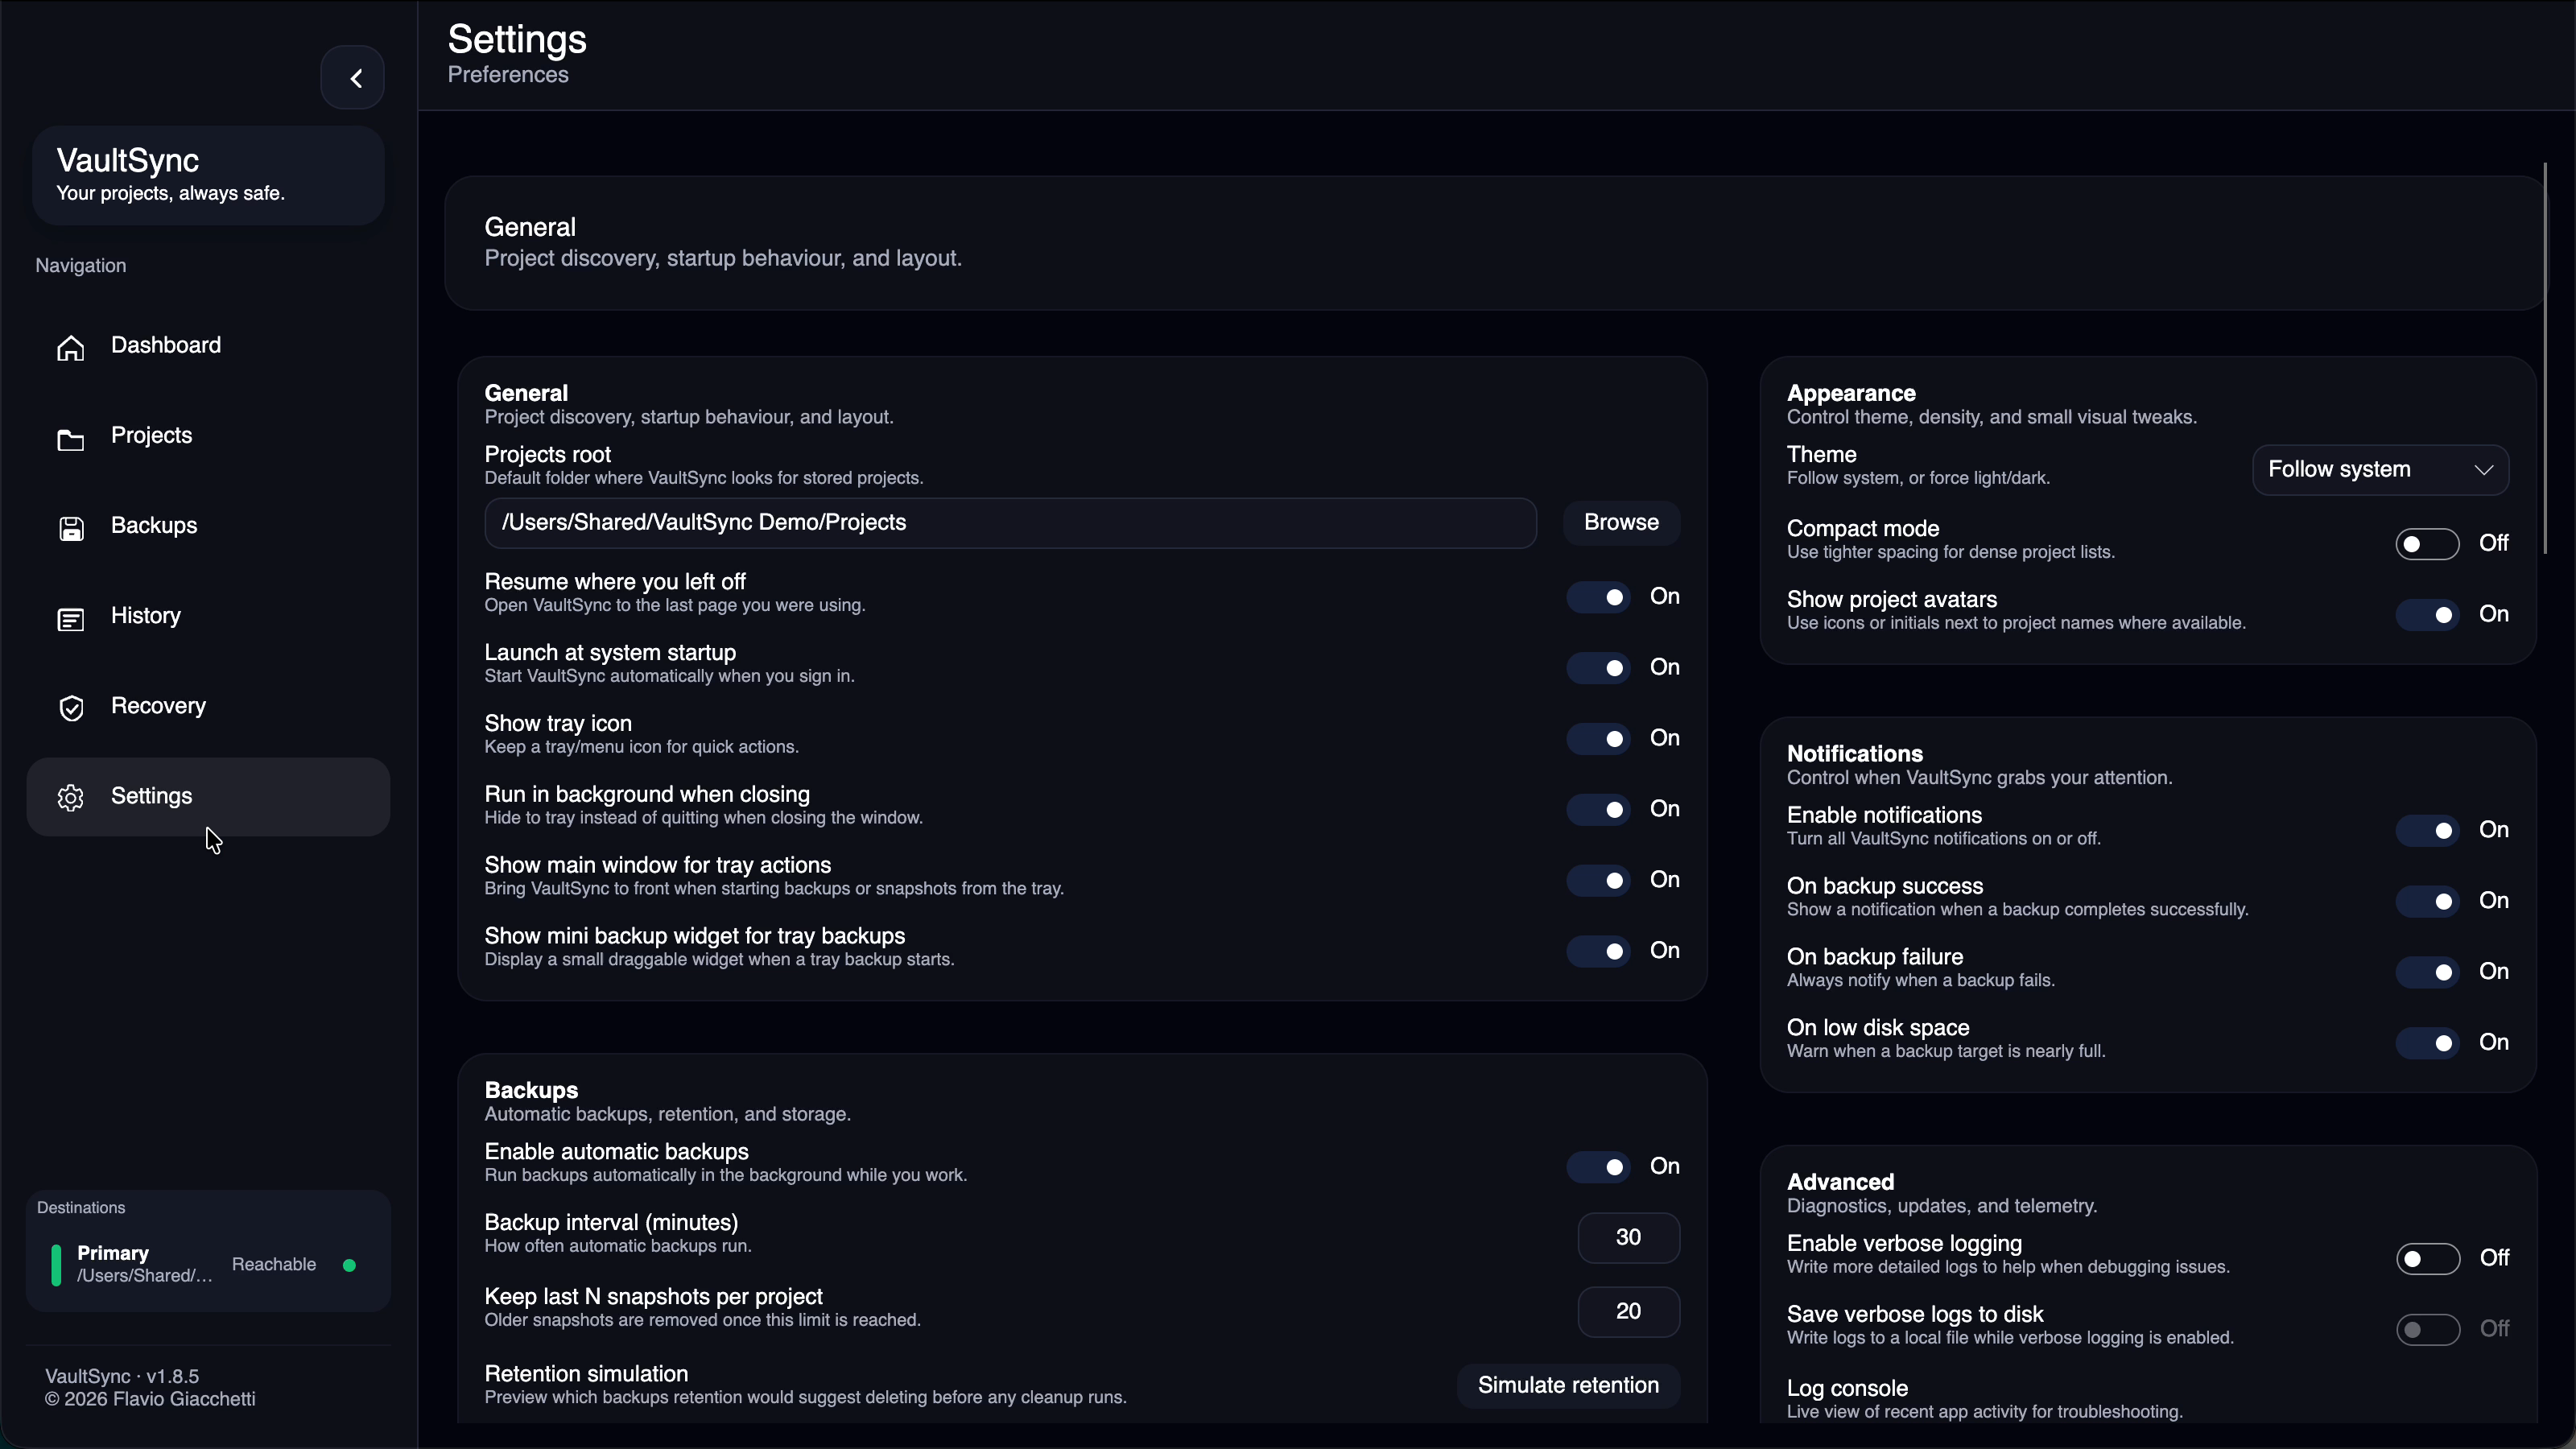Collapse the sidebar with the chevron button
Screen dimensions: 2576x1449
point(352,78)
